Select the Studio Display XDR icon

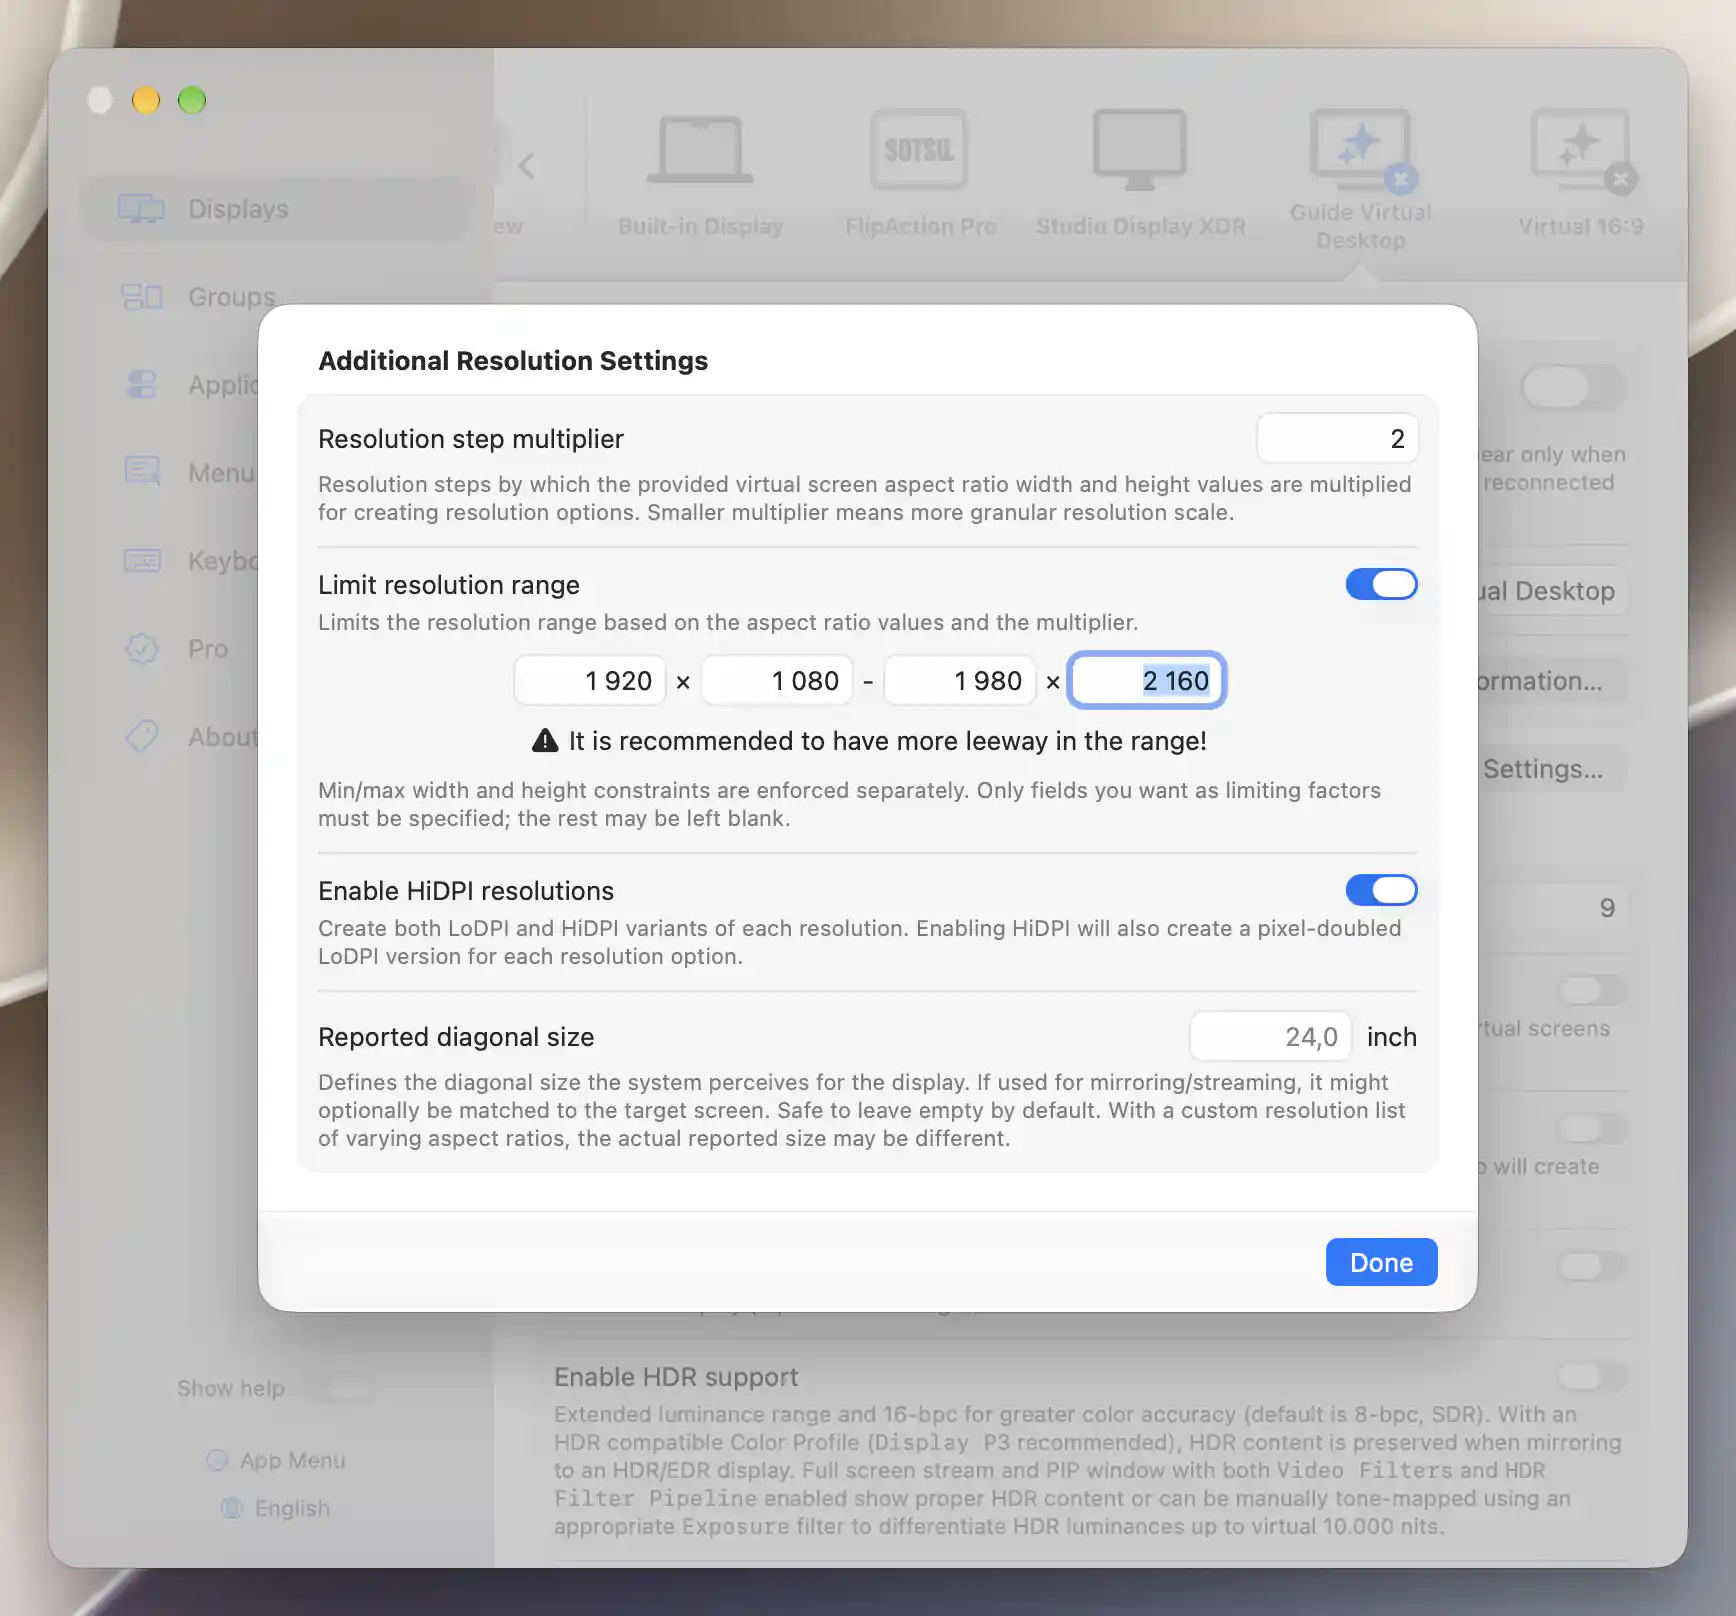1140,150
